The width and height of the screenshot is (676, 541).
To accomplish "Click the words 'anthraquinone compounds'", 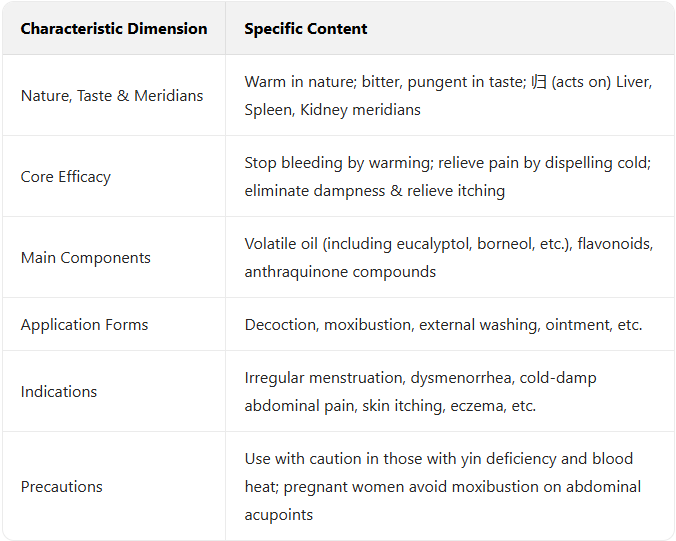I will click(340, 272).
